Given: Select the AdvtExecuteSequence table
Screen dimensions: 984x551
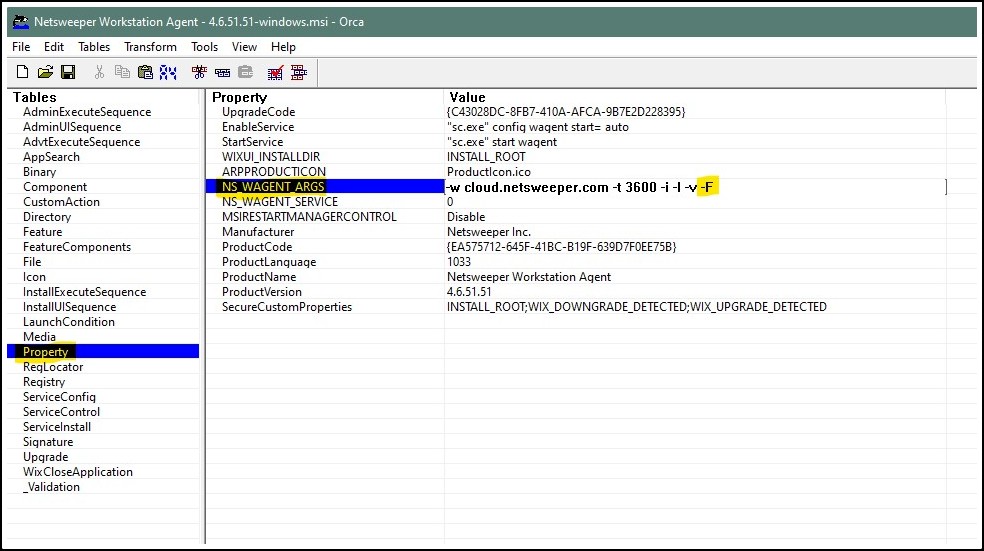Looking at the screenshot, I should 82,142.
